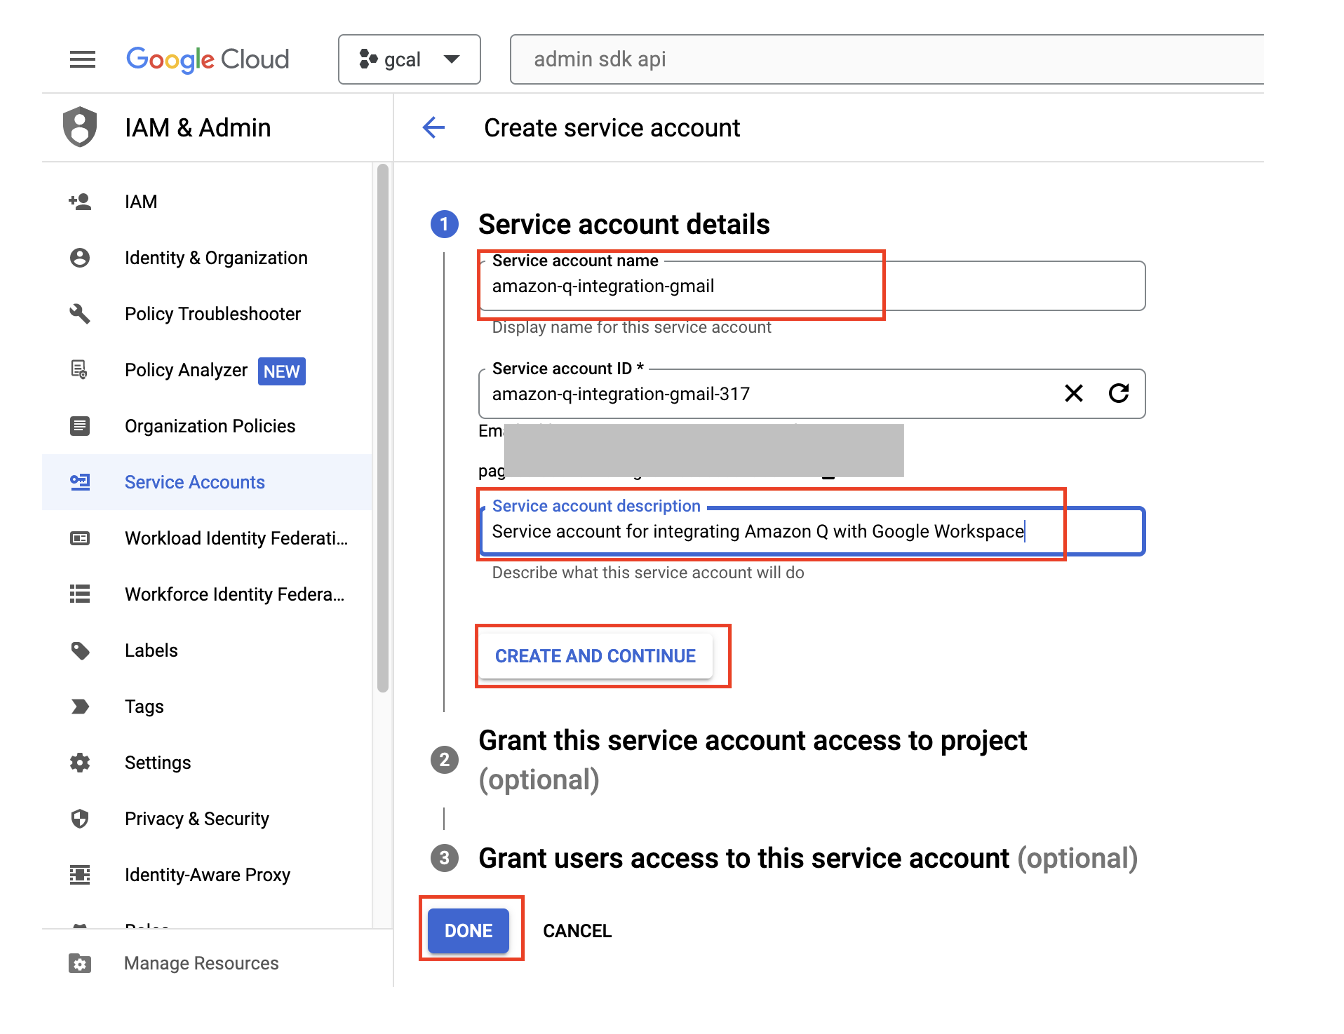The image size is (1344, 1034).
Task: Click the Organization Policies list icon
Action: tap(80, 426)
